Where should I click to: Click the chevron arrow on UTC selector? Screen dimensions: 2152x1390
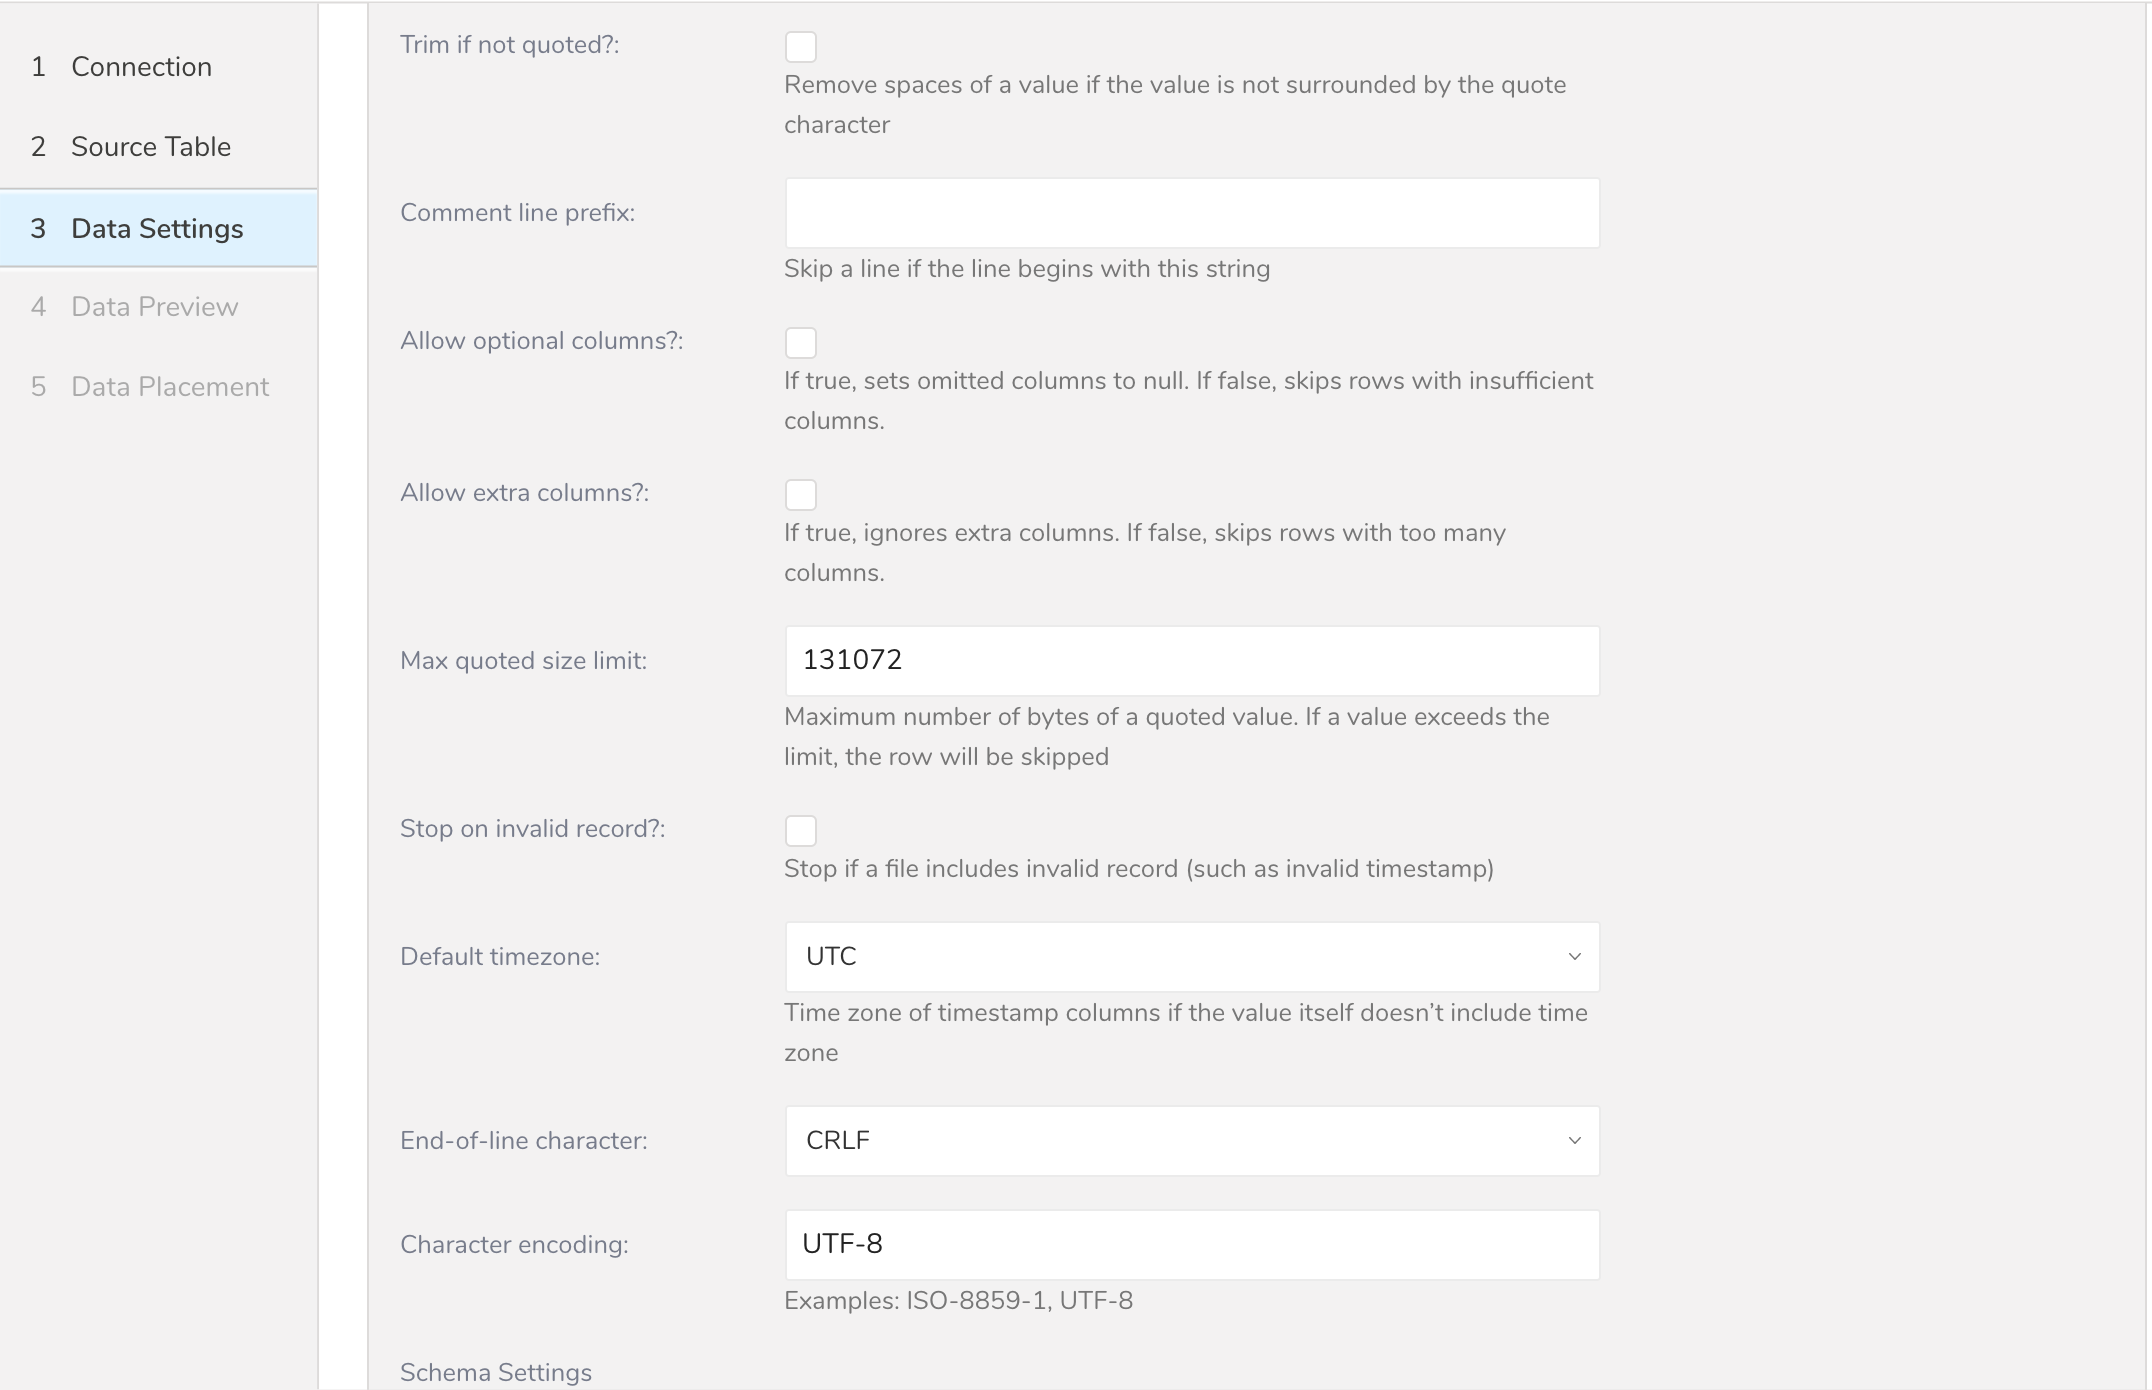tap(1574, 957)
